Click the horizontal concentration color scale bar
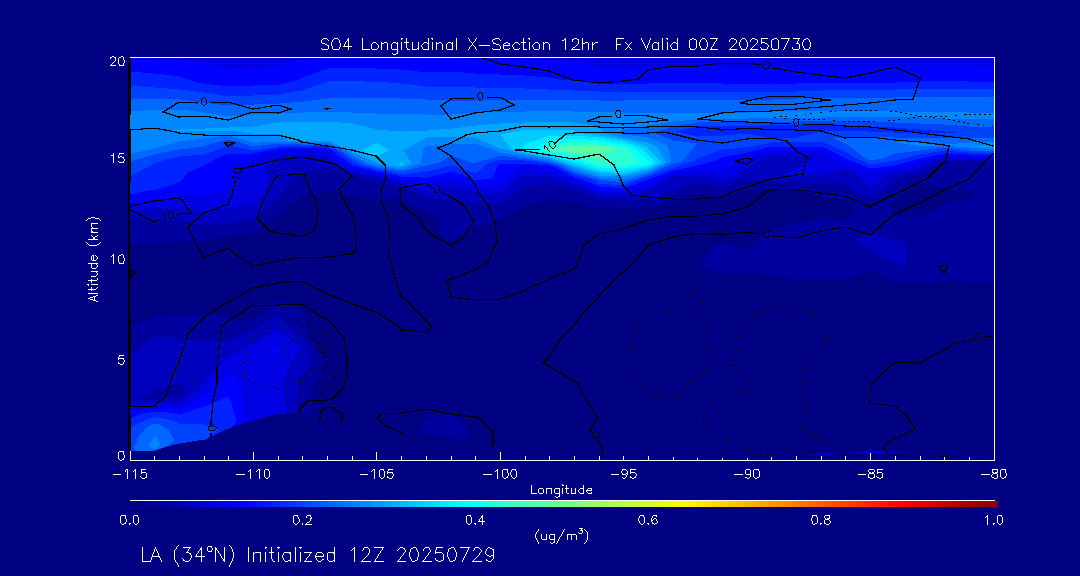Image resolution: width=1080 pixels, height=576 pixels. pos(563,504)
